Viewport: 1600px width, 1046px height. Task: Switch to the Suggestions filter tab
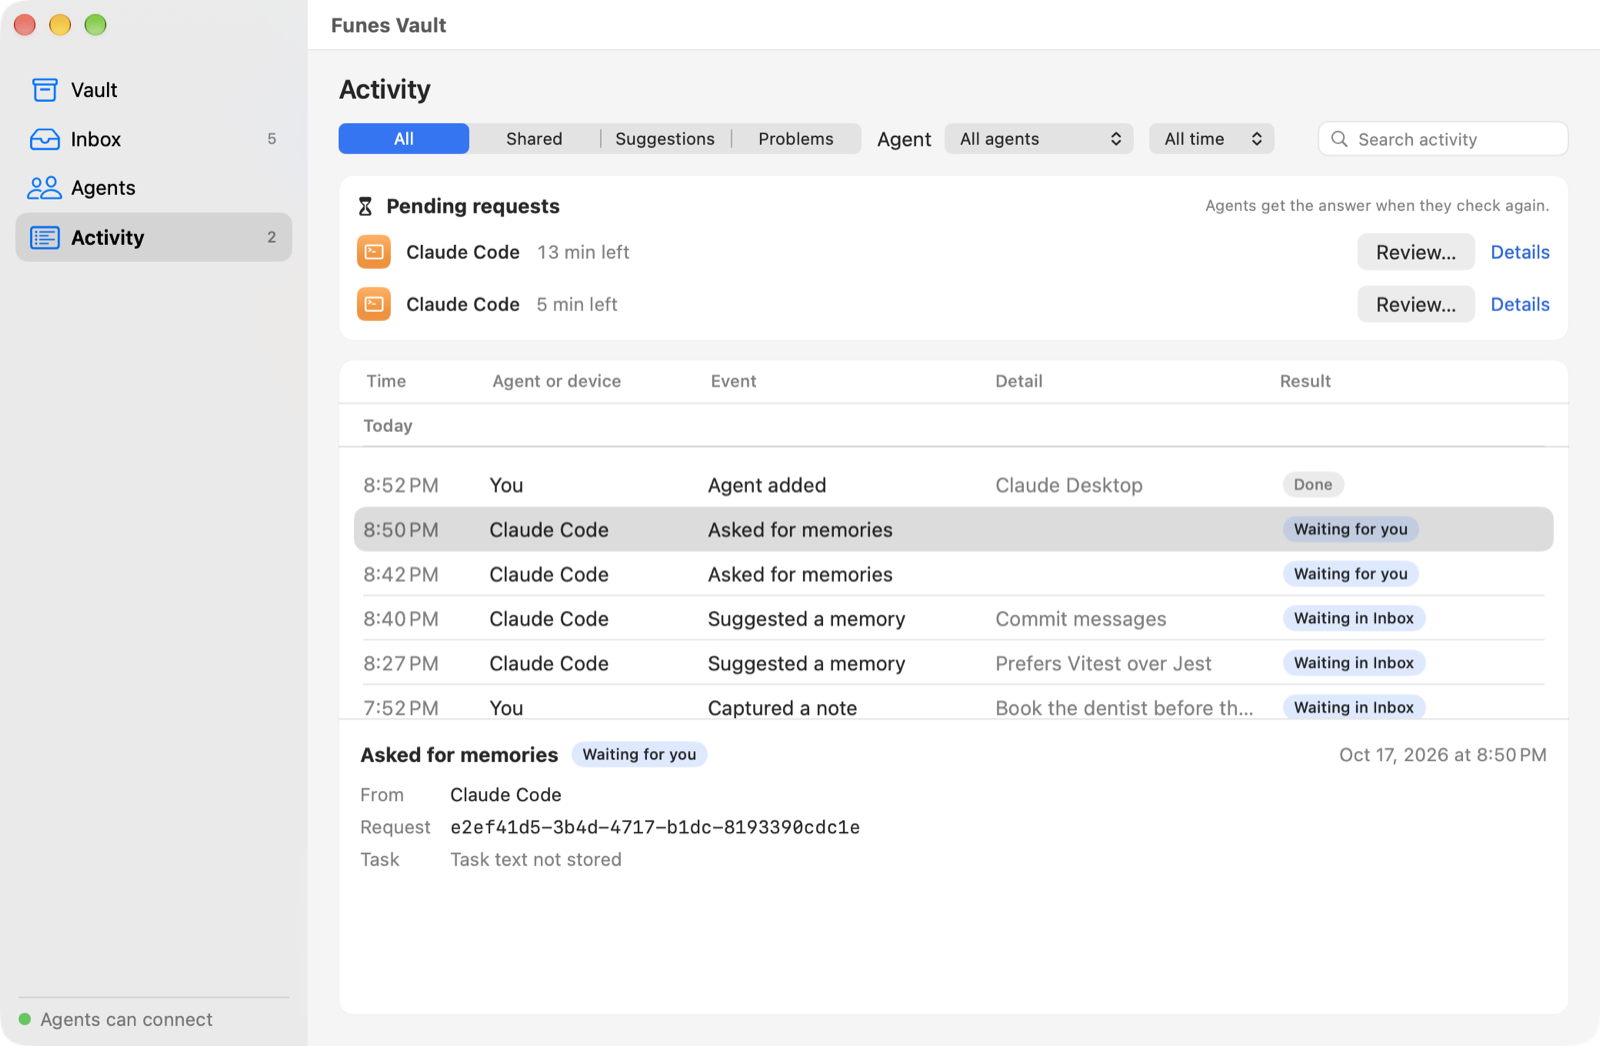coord(665,139)
